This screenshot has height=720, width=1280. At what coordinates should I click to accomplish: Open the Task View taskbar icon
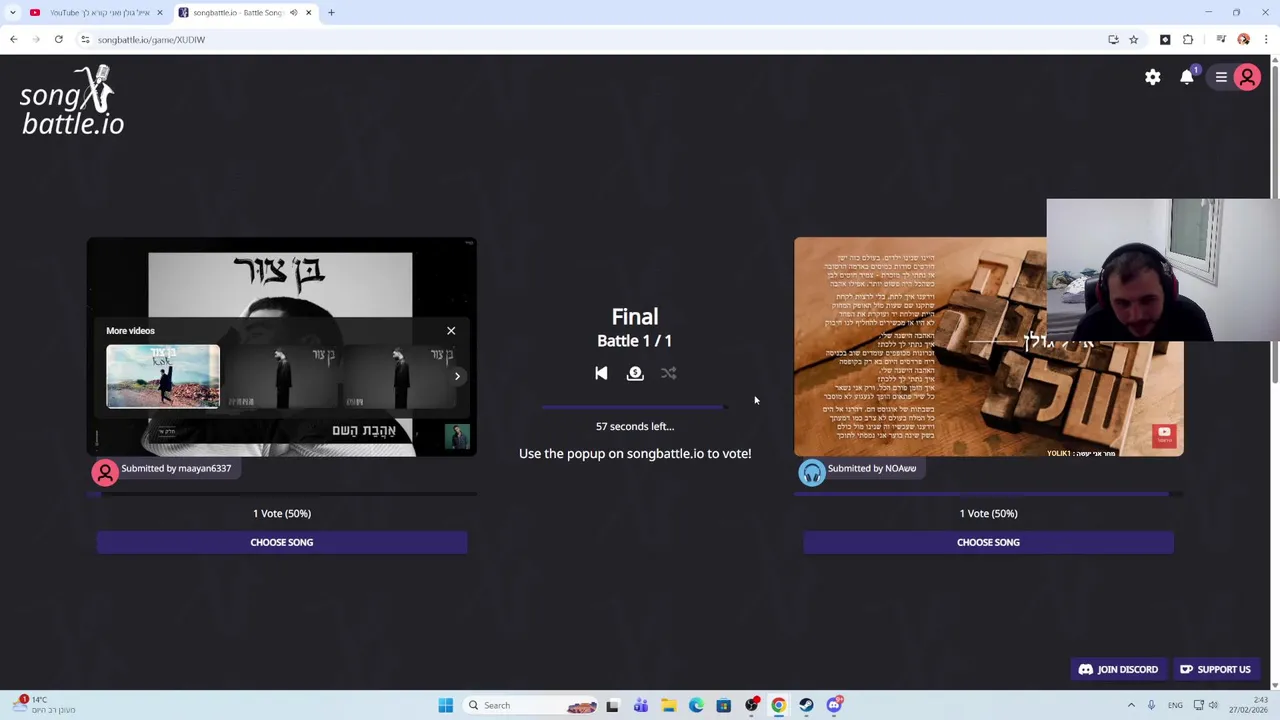pos(612,705)
